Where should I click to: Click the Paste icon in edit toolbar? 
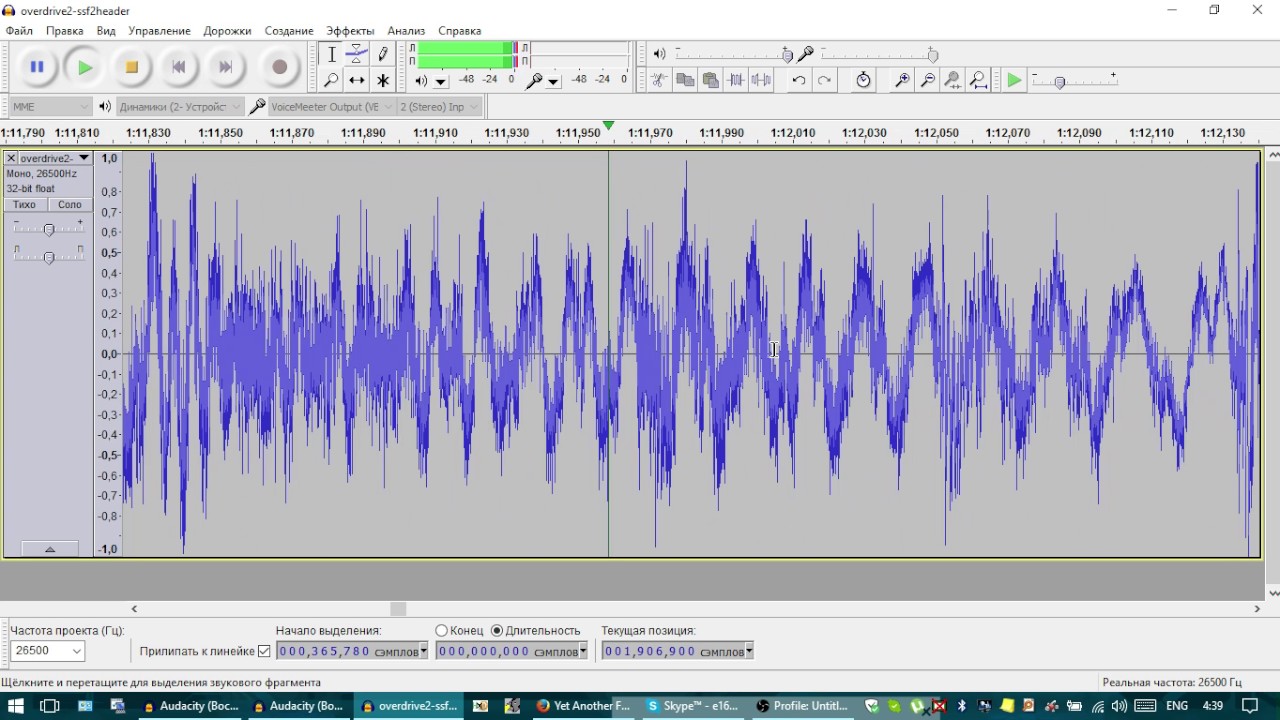[711, 80]
